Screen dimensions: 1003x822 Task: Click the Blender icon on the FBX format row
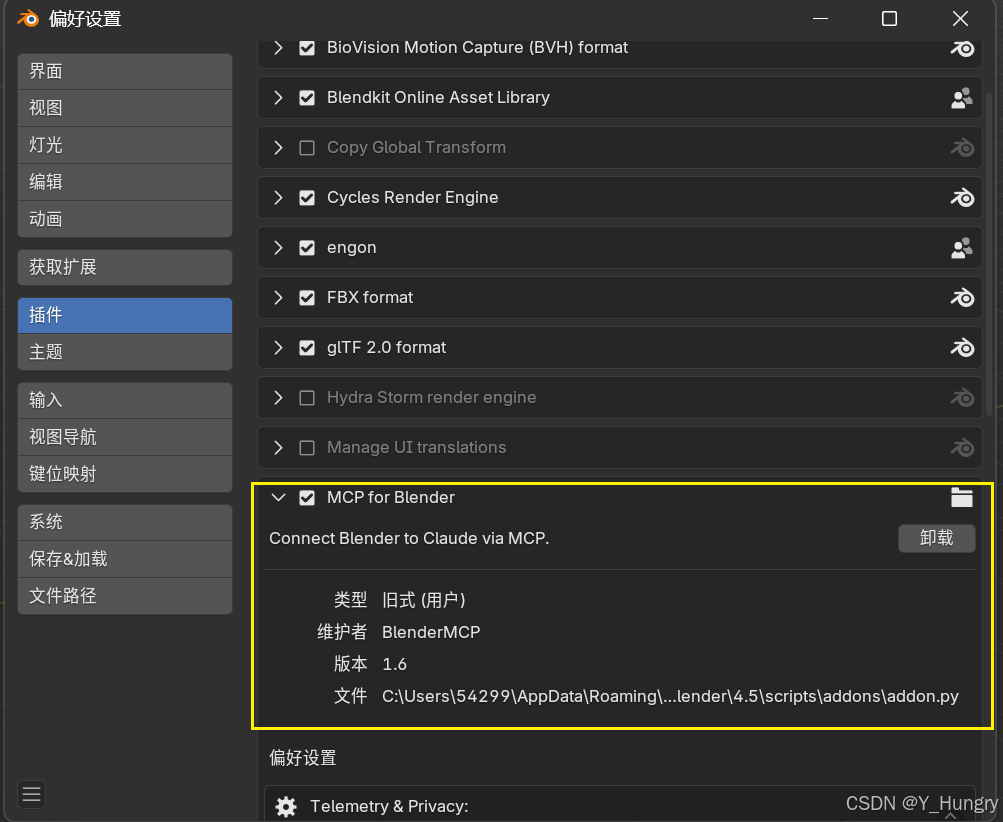(x=961, y=297)
